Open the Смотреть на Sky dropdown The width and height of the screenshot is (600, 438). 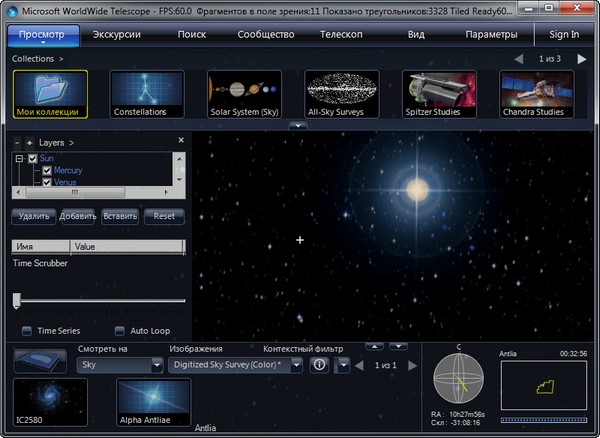pos(119,366)
